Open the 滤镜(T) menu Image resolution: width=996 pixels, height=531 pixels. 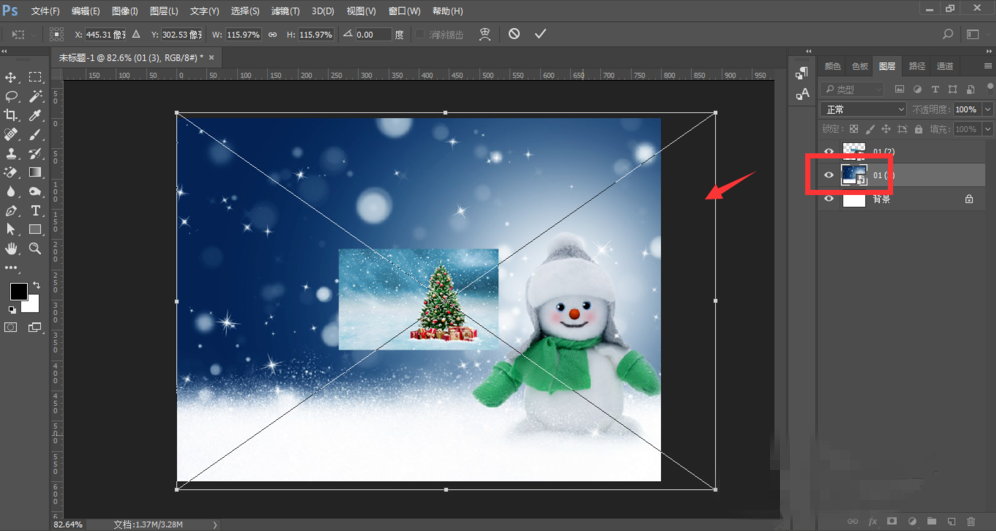coord(286,11)
